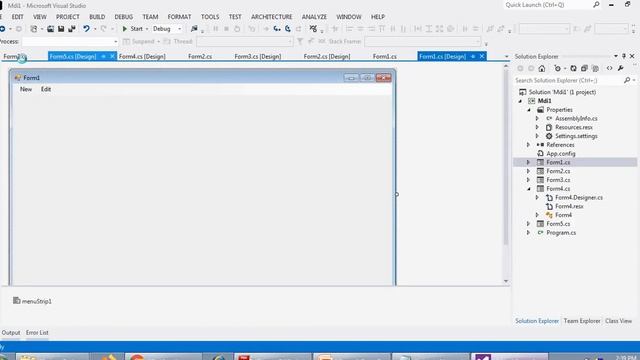The height and width of the screenshot is (360, 640).
Task: Open the ARCHITECTURE menu
Action: [271, 17]
